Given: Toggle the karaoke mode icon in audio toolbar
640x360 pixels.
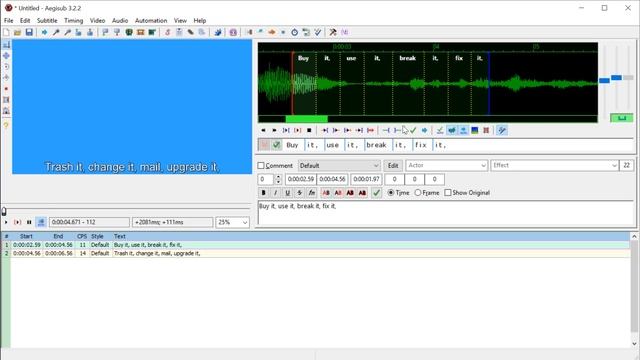Looking at the screenshot, I should click(x=502, y=130).
